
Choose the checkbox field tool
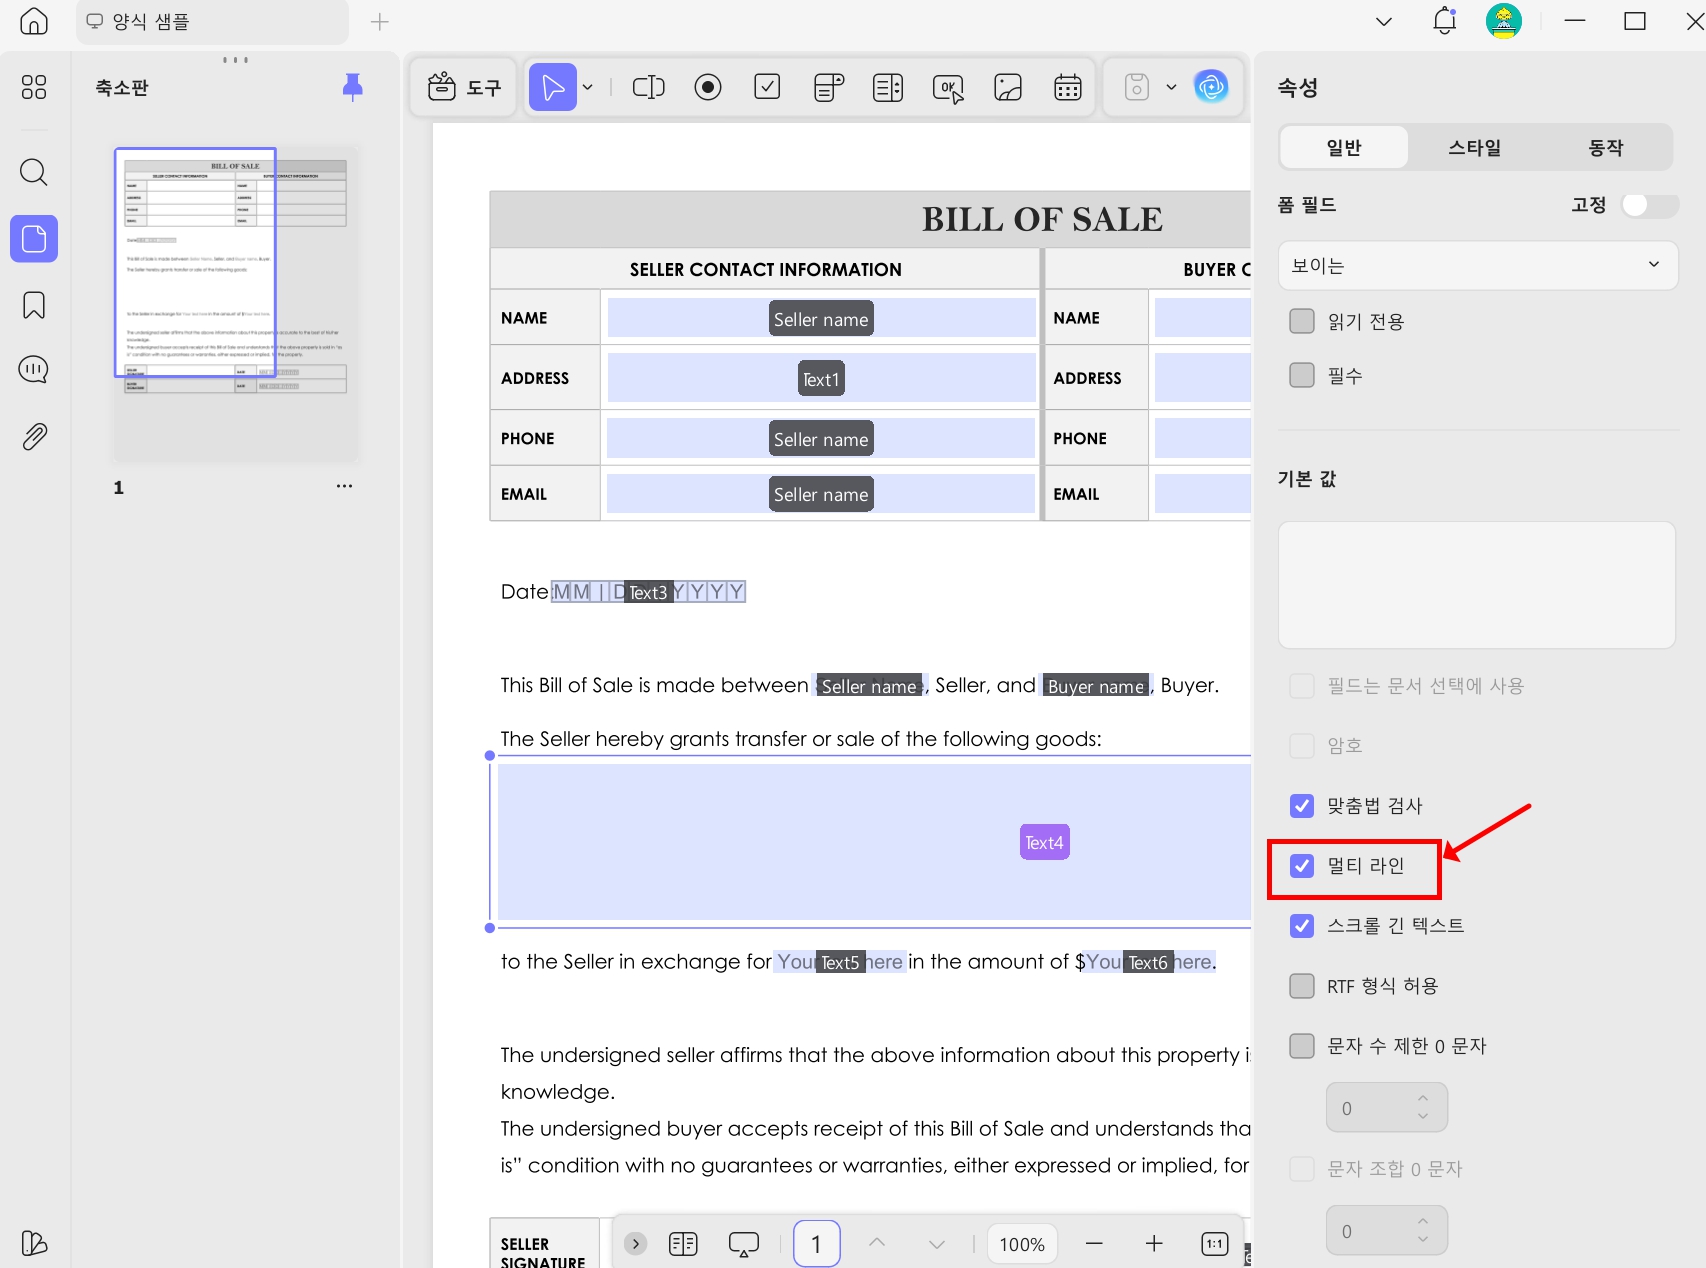tap(767, 87)
